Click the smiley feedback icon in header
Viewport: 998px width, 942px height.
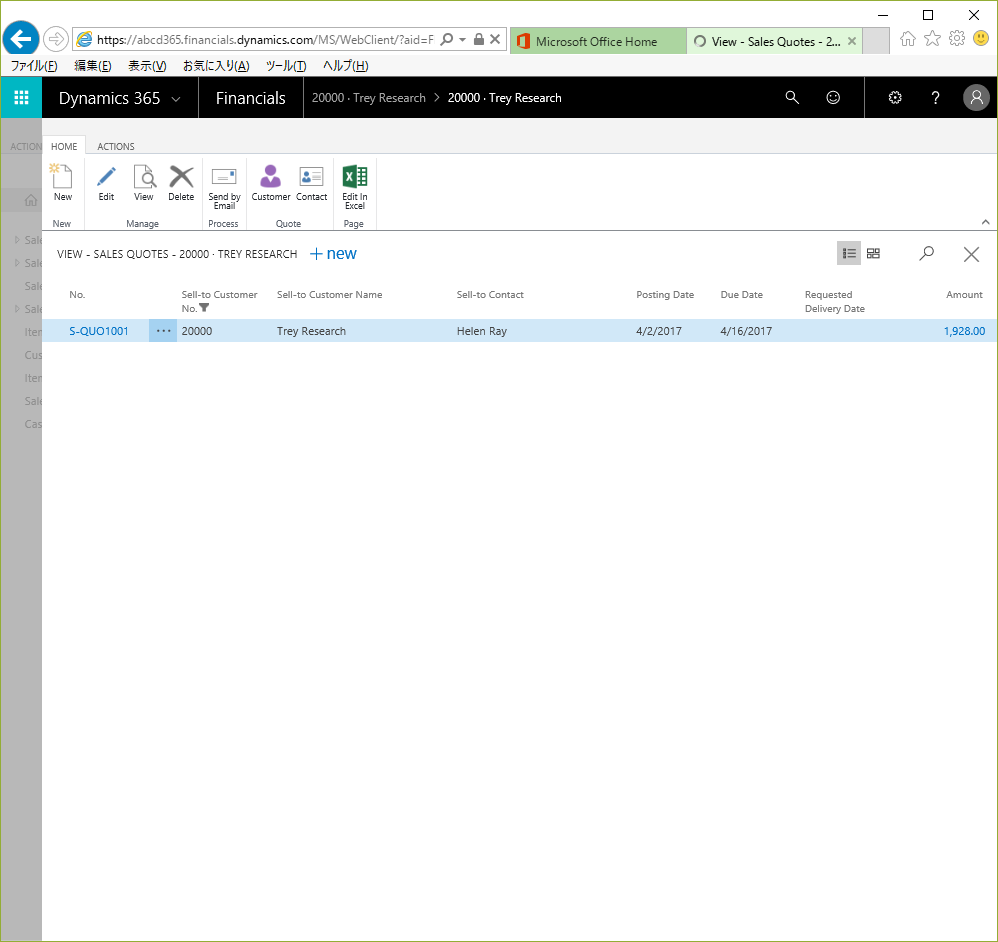pos(833,97)
